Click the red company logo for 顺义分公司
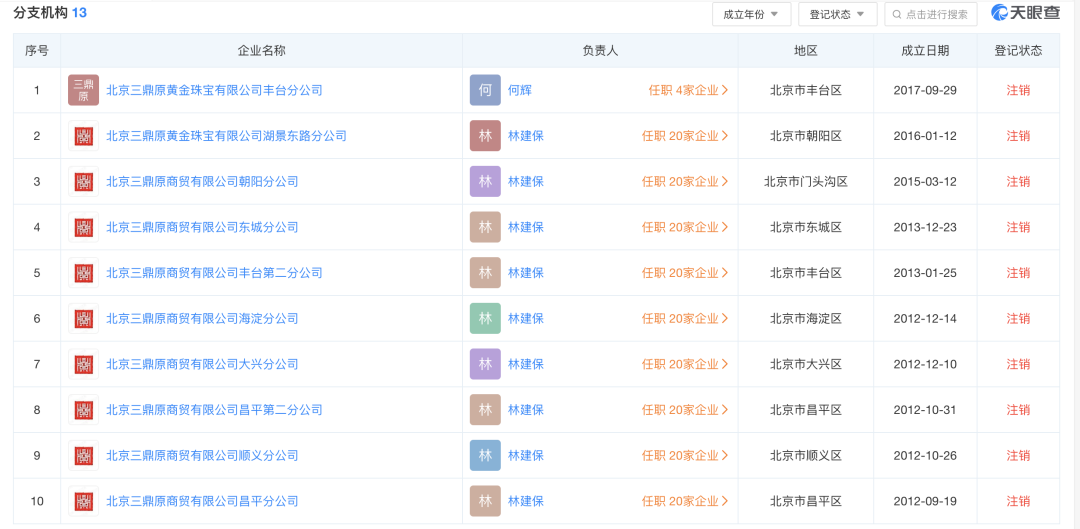 83,455
